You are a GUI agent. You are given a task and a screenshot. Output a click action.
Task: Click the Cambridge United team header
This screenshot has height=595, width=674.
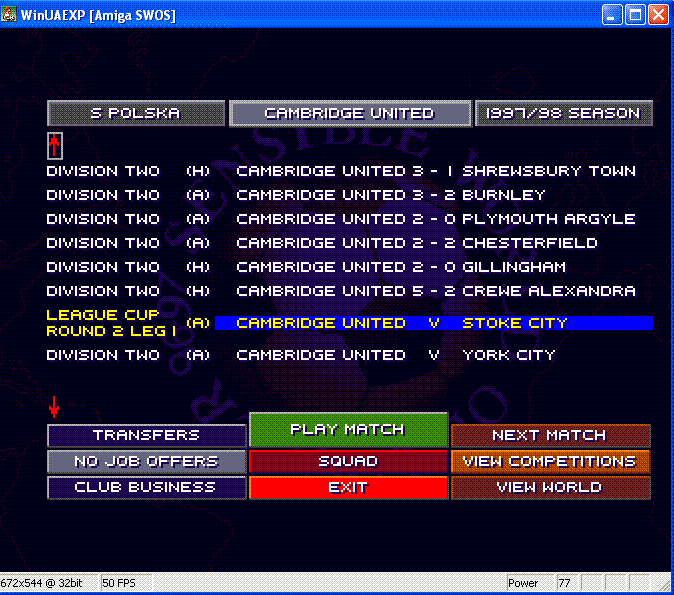[349, 114]
